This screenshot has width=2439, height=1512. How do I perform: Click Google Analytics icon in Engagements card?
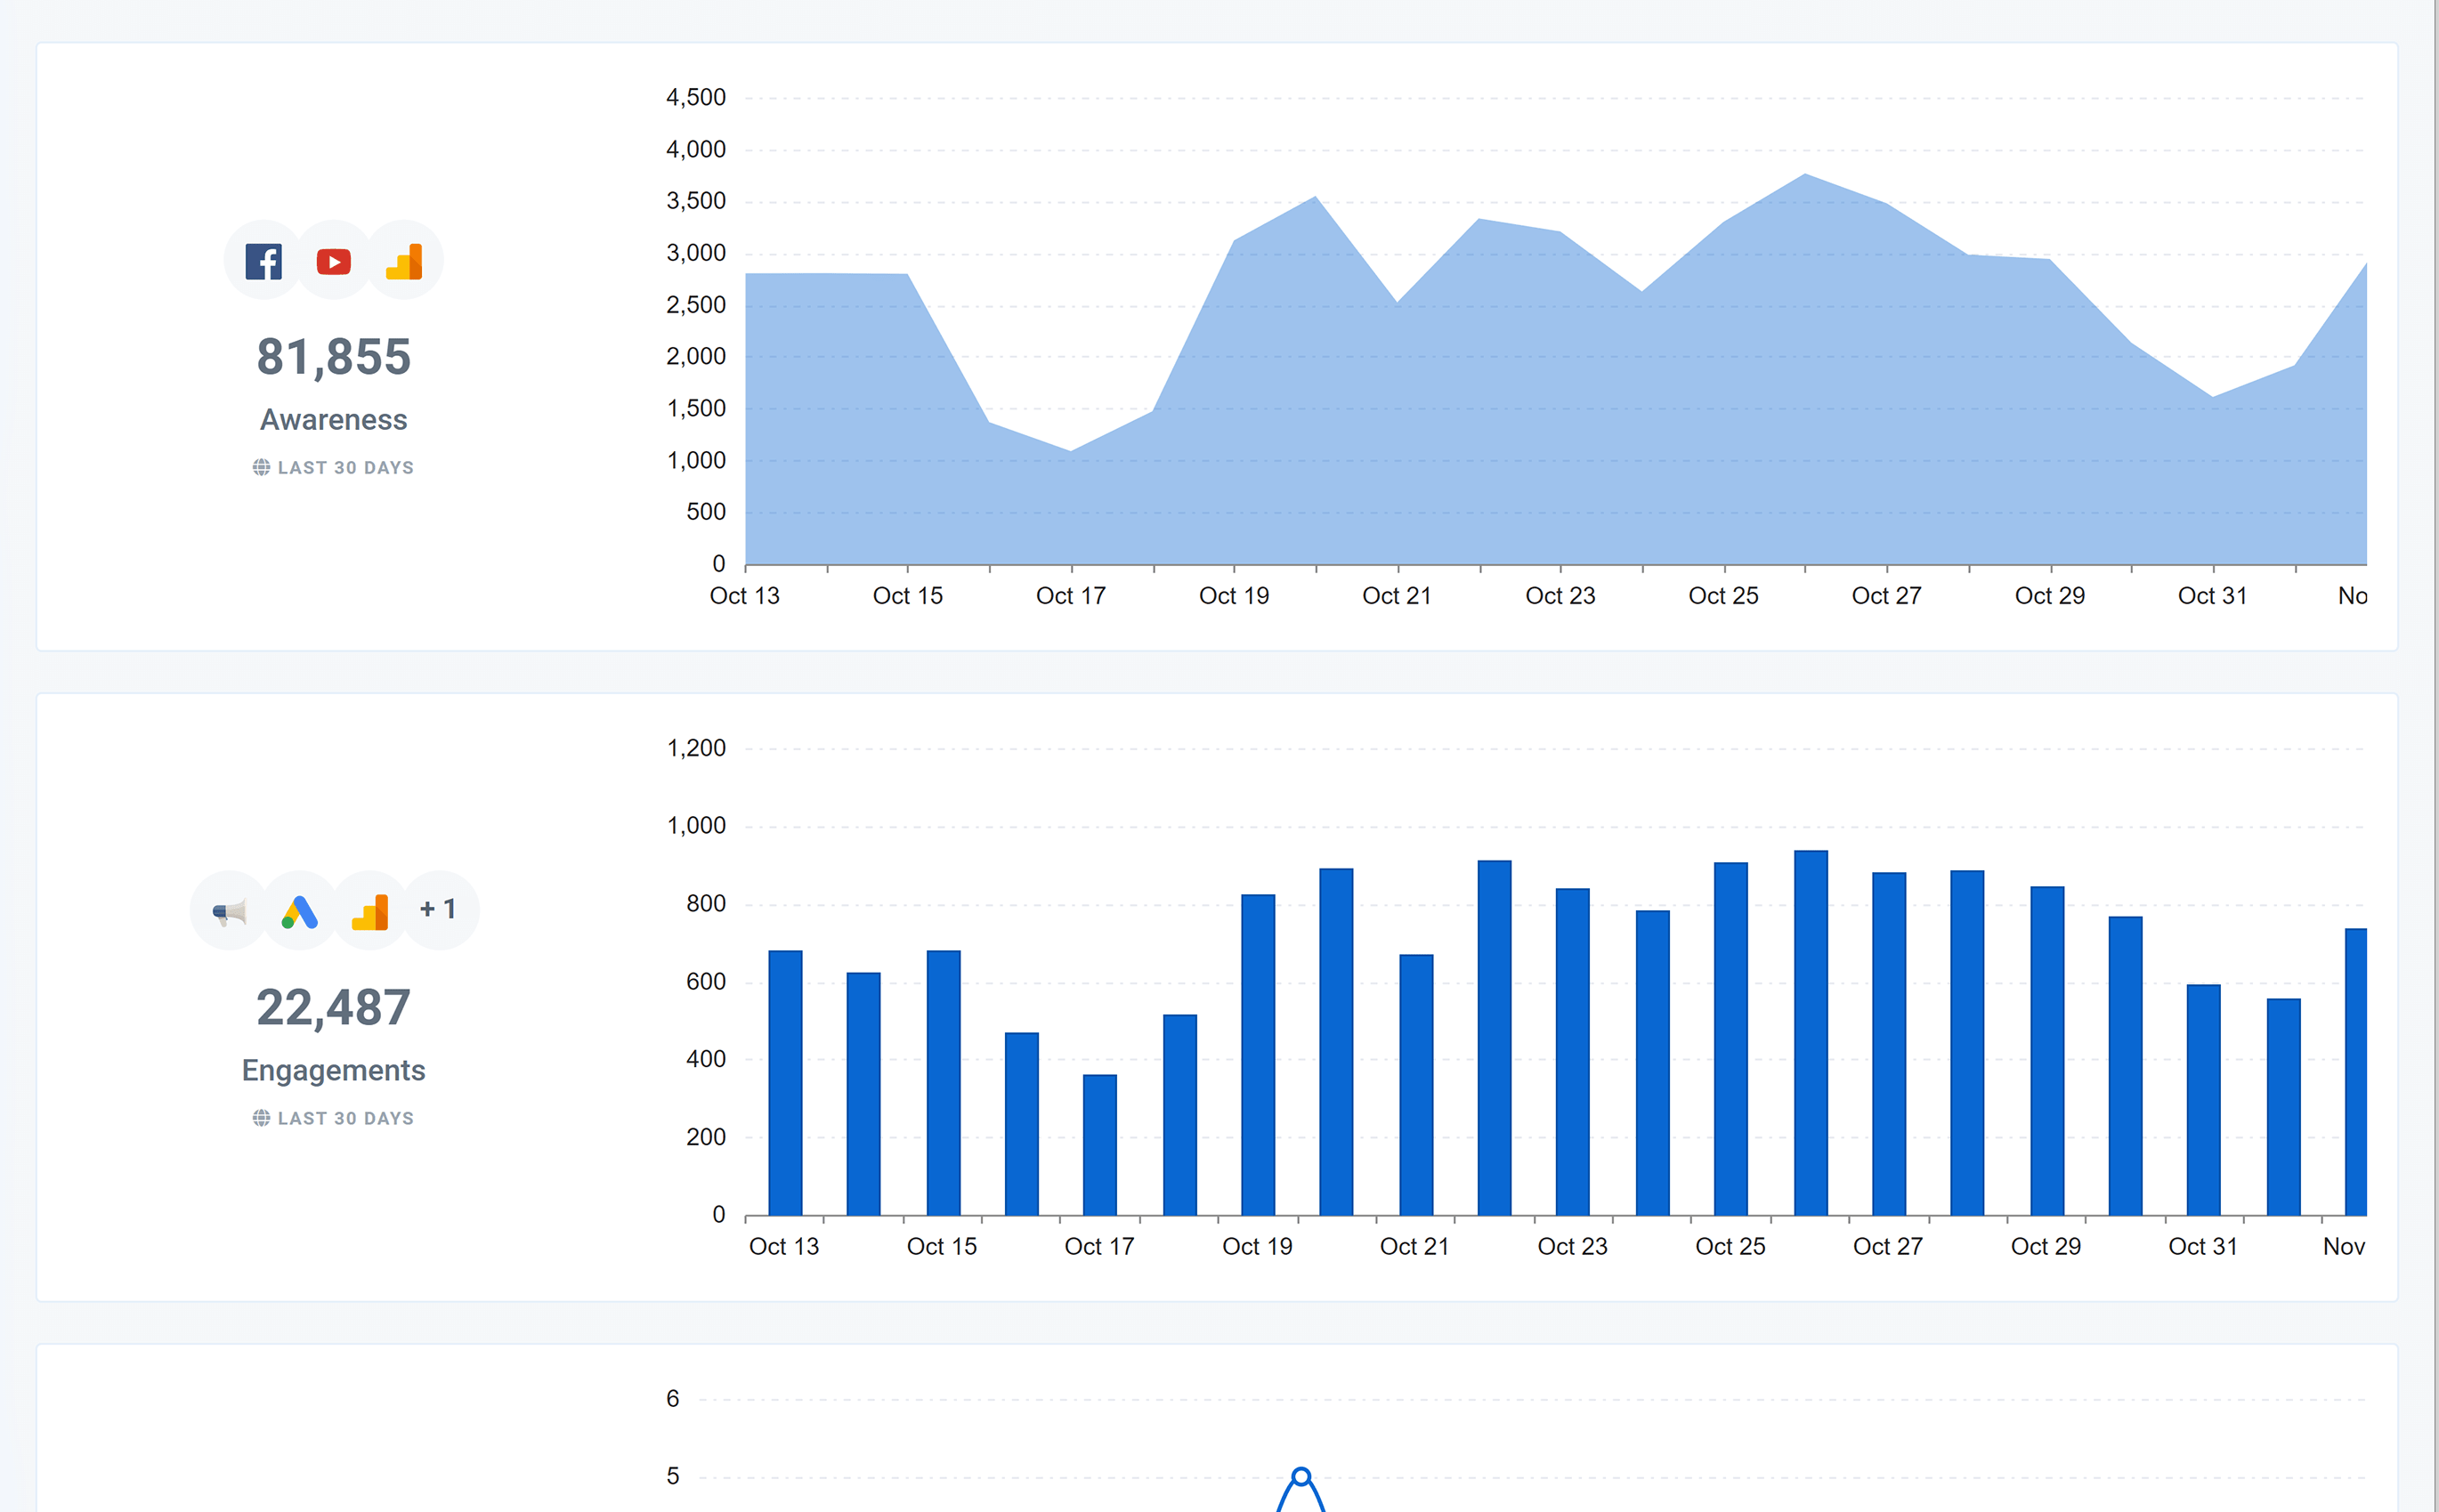370,911
